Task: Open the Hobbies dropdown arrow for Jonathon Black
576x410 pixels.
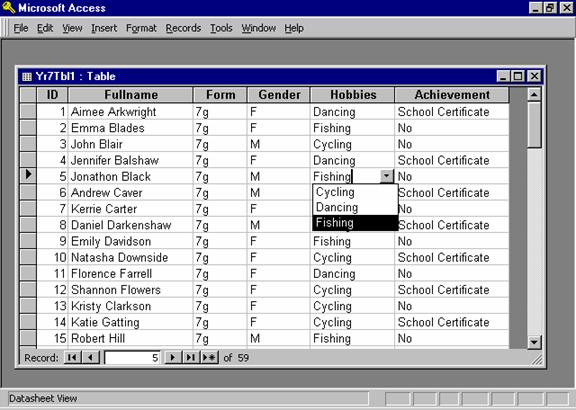Action: (386, 176)
